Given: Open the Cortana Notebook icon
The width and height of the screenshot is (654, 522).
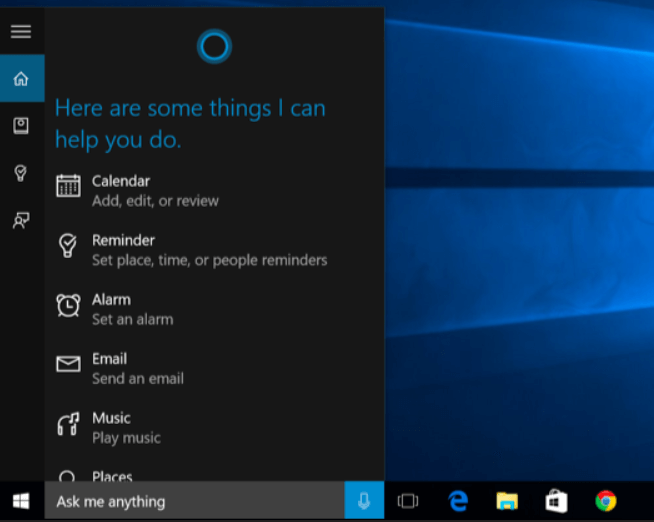Looking at the screenshot, I should tap(21, 126).
